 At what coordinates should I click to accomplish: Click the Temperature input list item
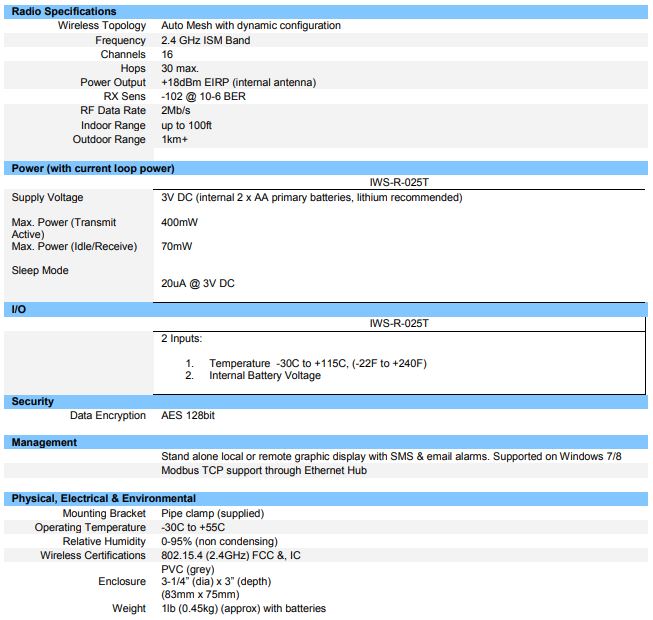(x=317, y=362)
